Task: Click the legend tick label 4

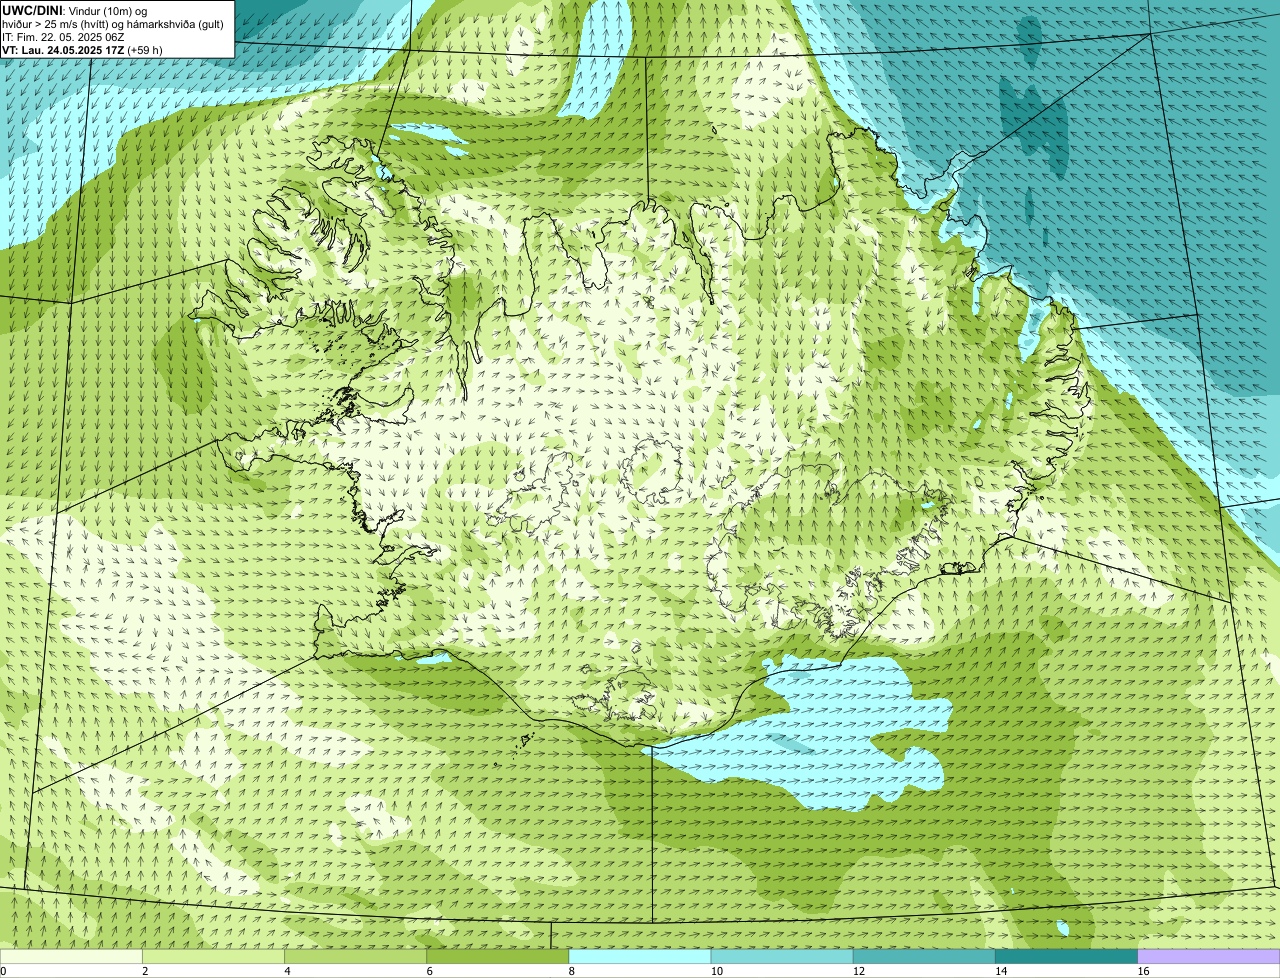Action: (287, 971)
